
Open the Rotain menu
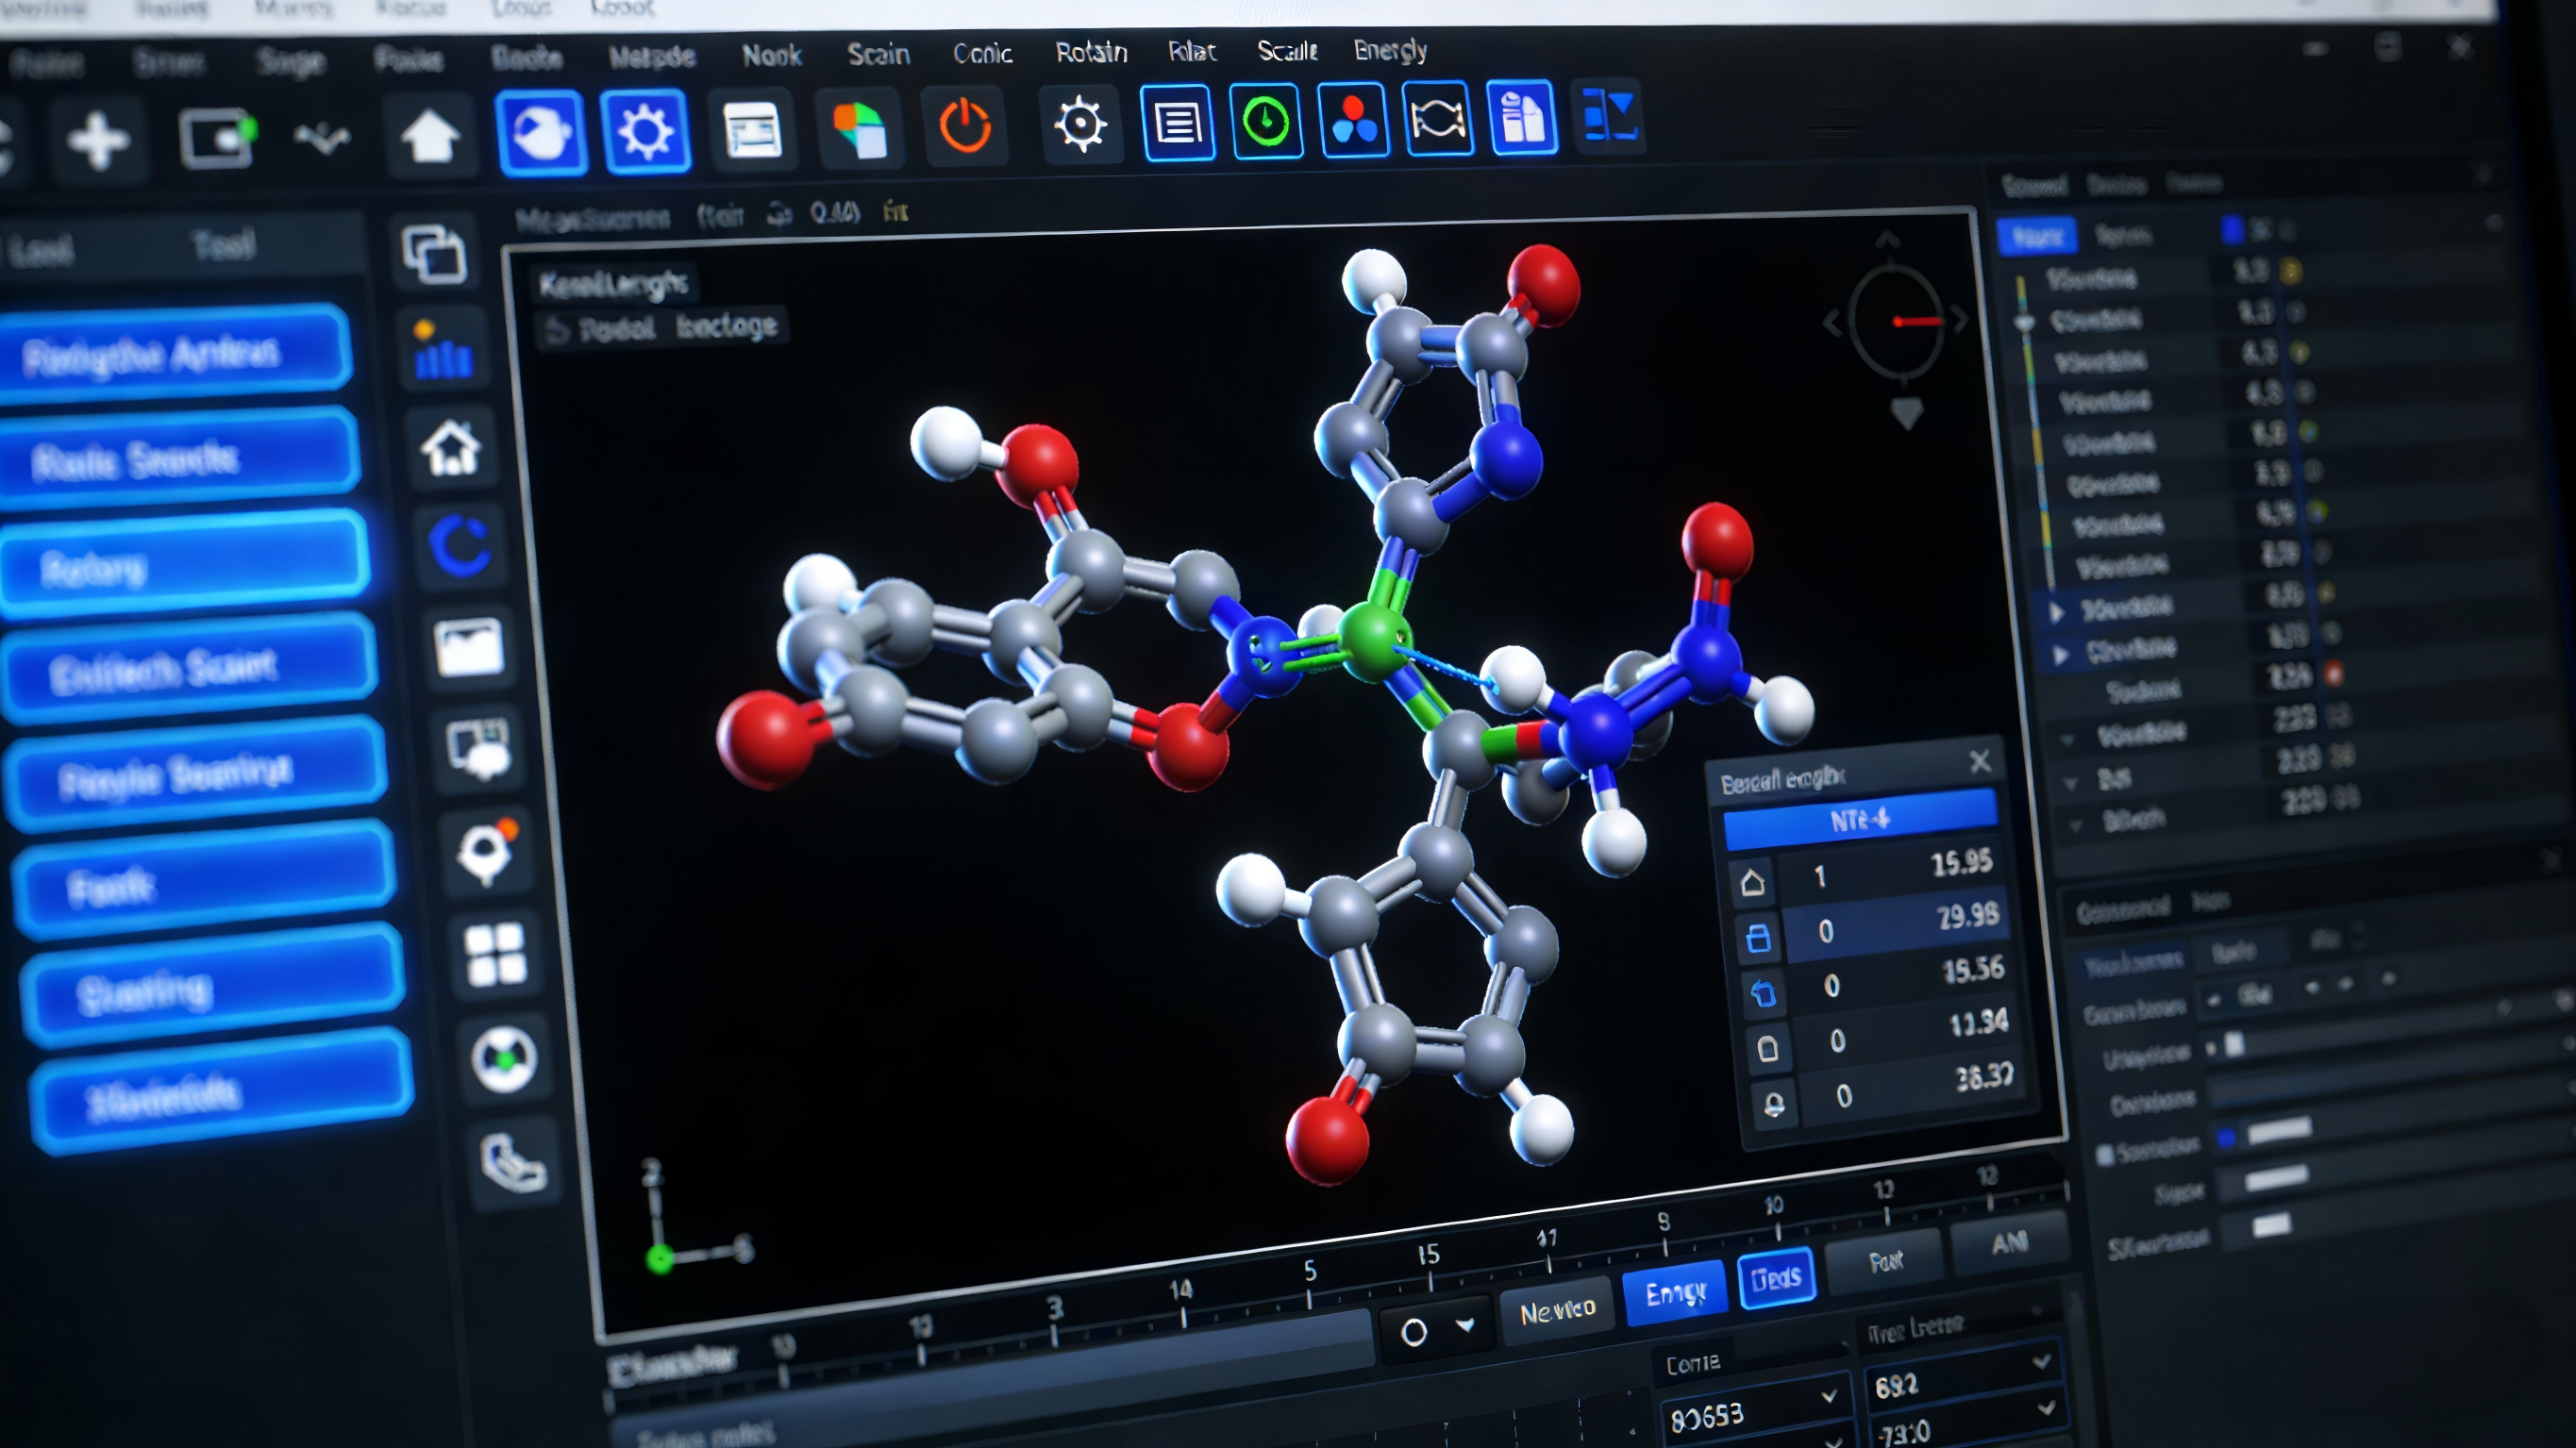click(1090, 52)
